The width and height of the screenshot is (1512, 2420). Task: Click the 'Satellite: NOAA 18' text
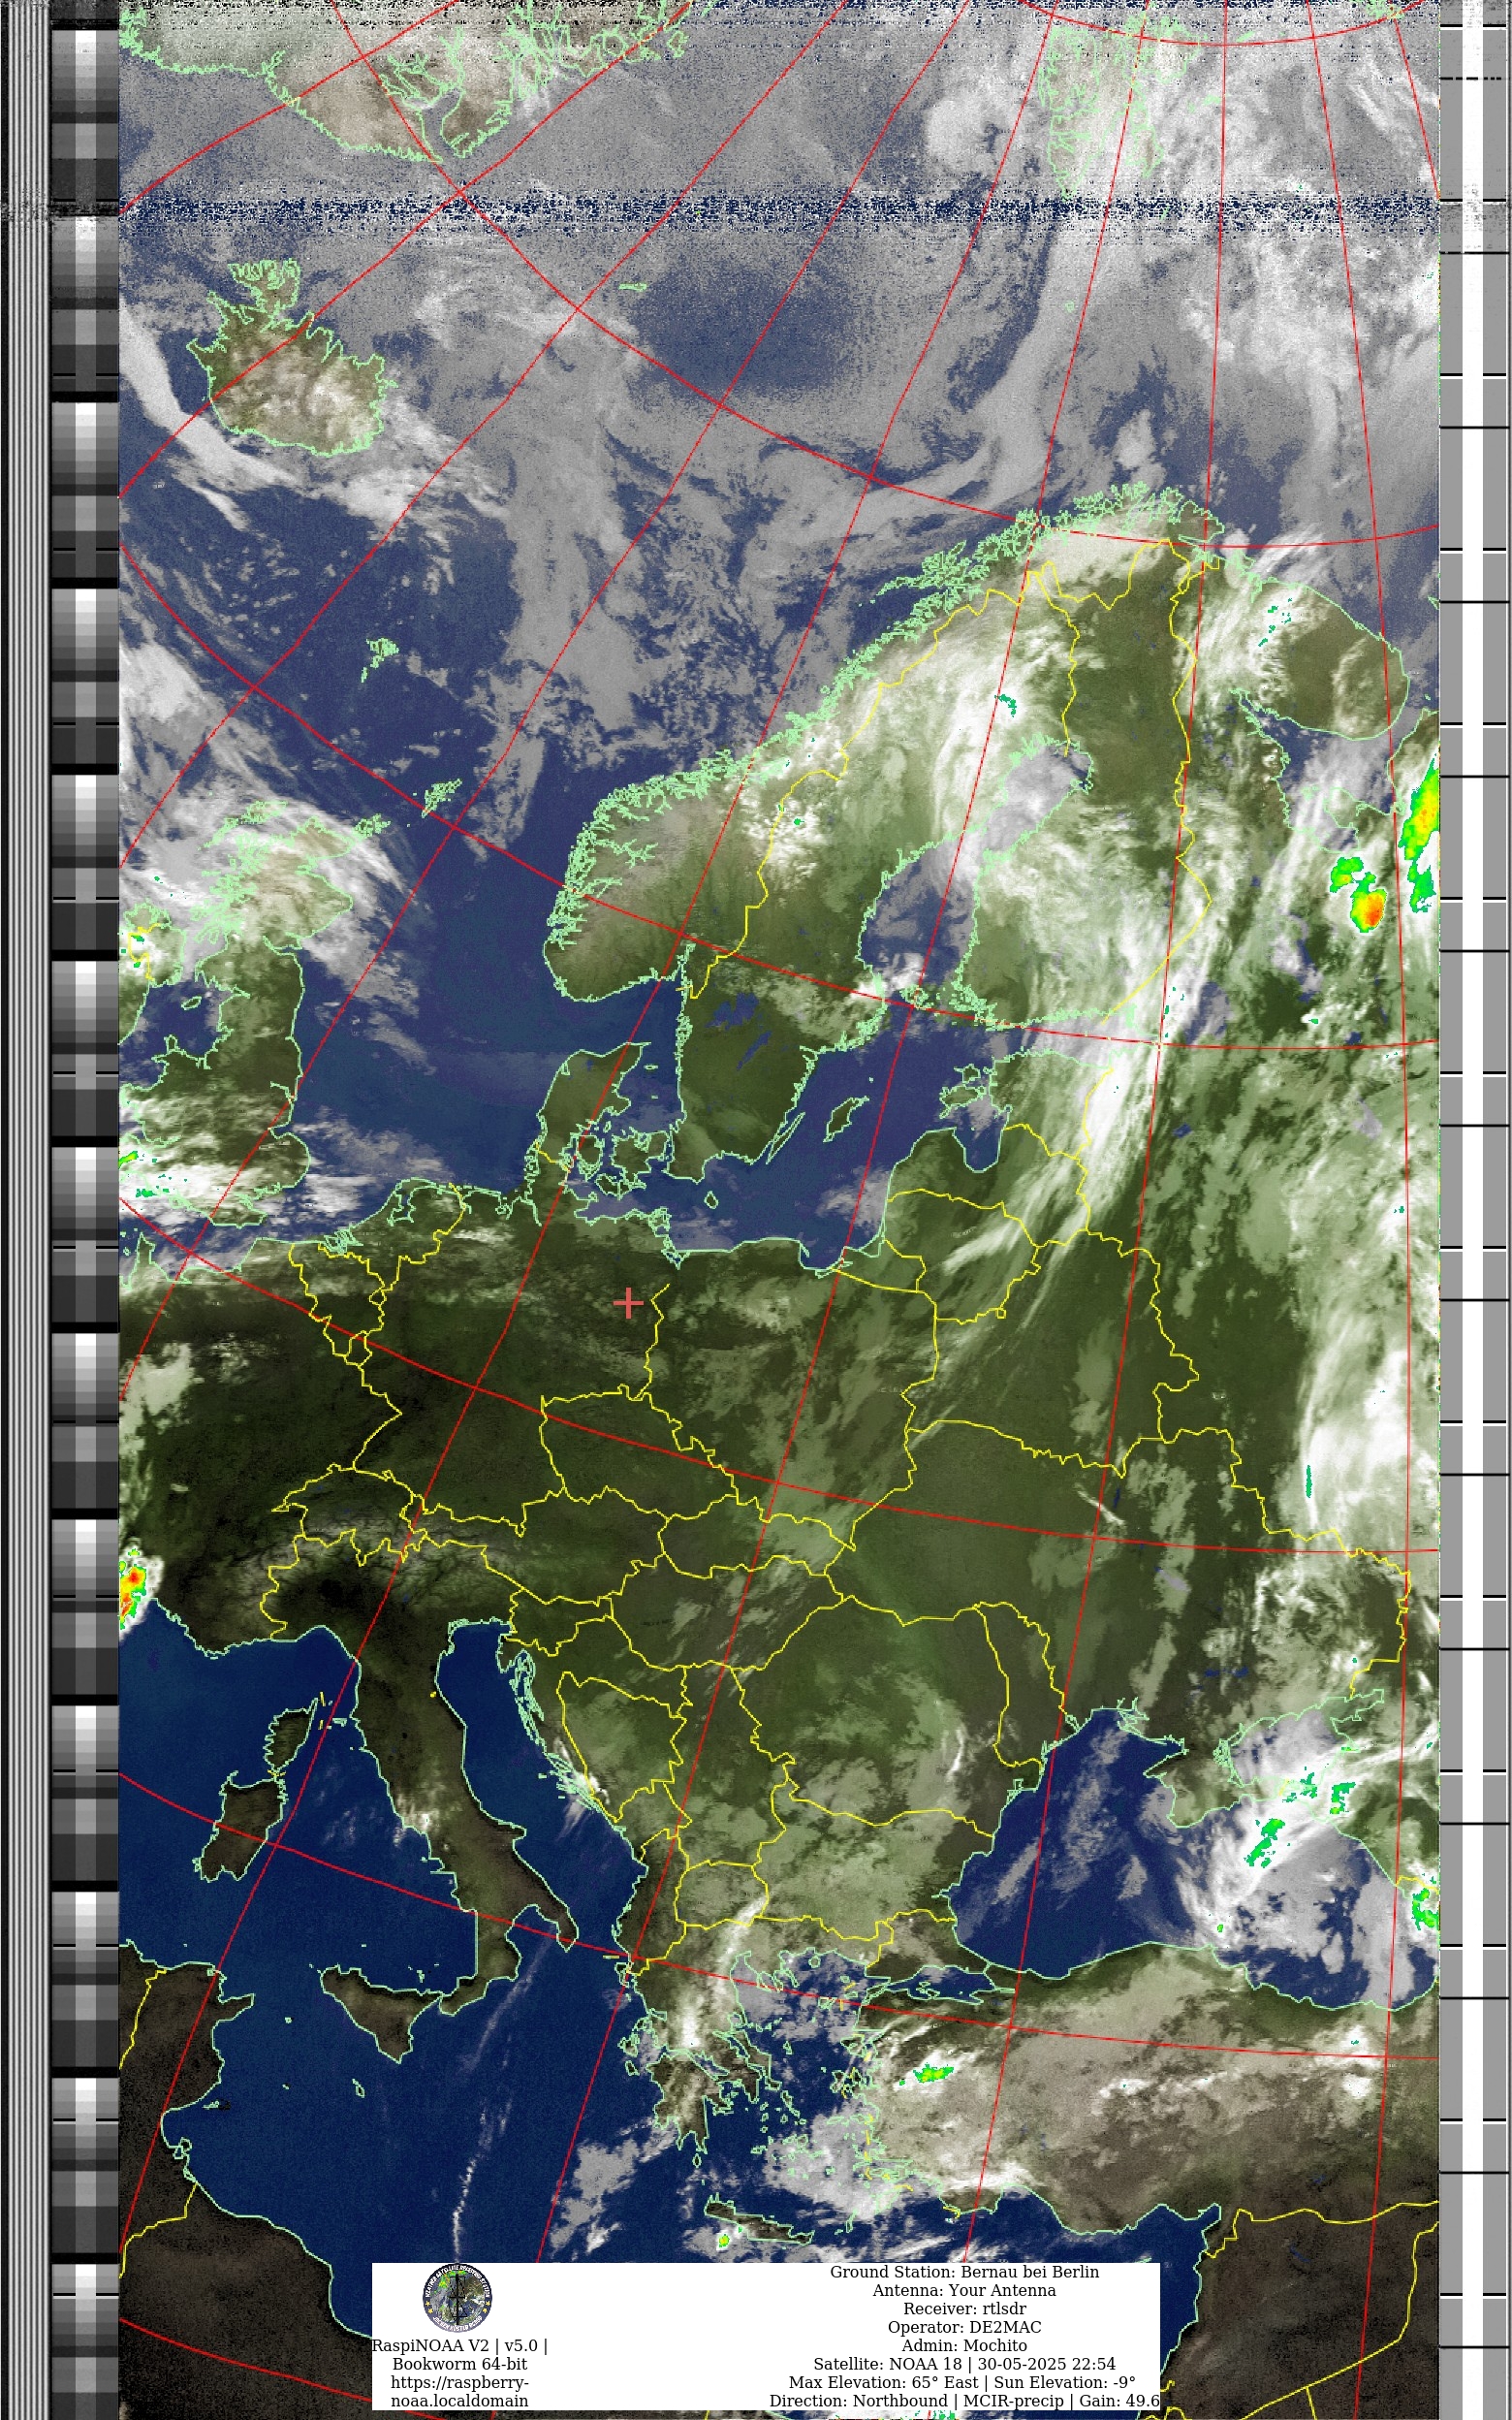click(x=887, y=2364)
